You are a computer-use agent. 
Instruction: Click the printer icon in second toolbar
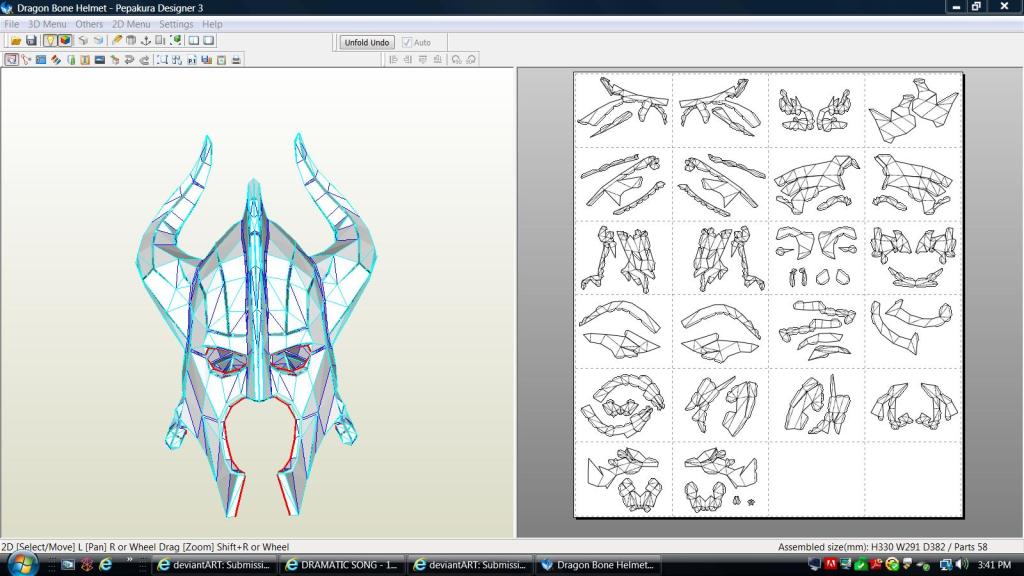pyautogui.click(x=236, y=59)
